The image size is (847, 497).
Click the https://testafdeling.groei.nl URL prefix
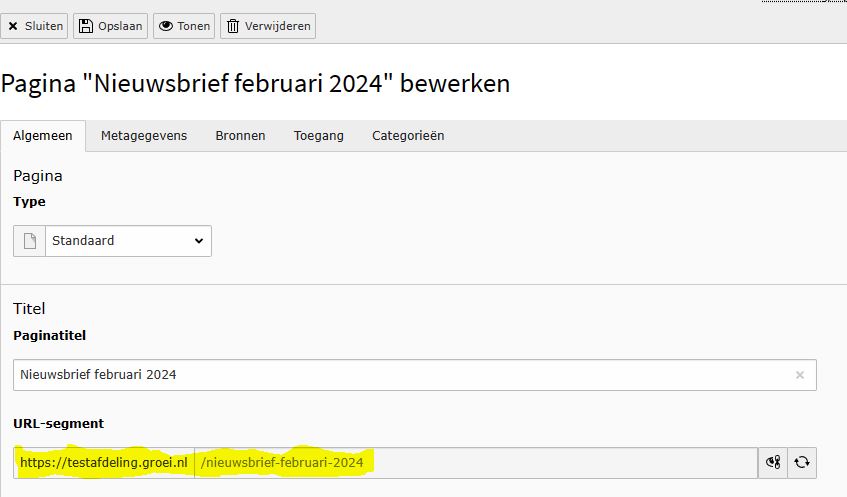pos(104,462)
